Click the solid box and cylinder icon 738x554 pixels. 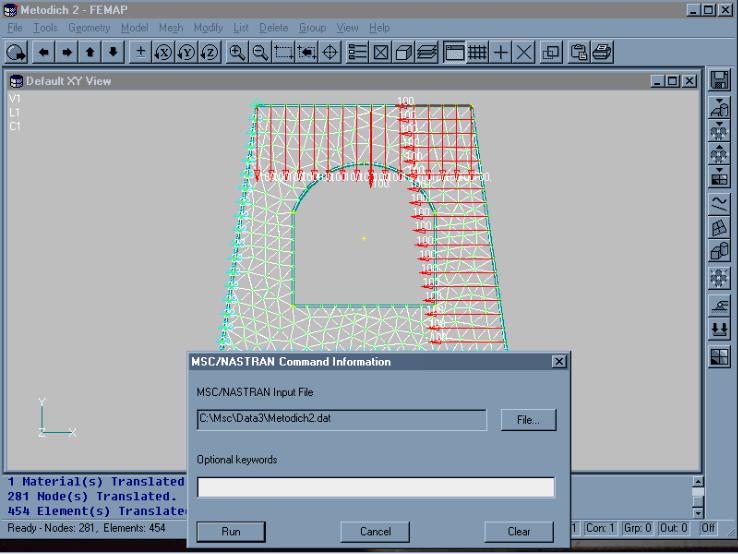click(x=719, y=251)
